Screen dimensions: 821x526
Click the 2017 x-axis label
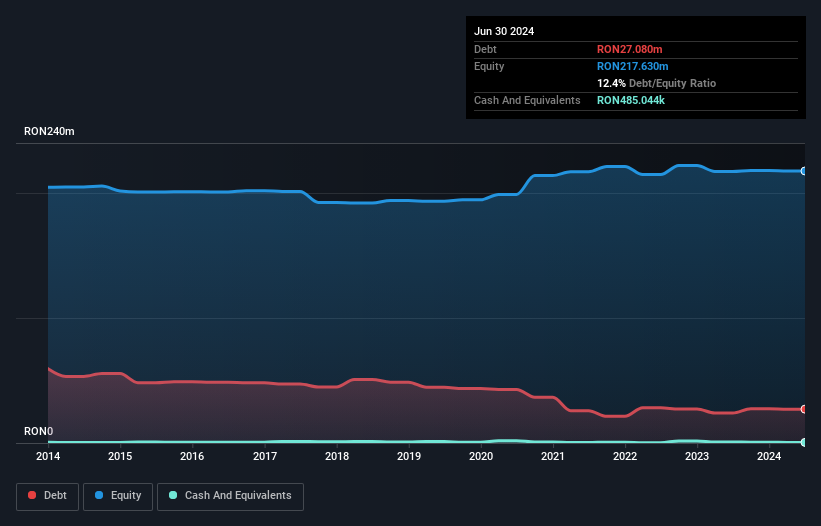point(265,456)
